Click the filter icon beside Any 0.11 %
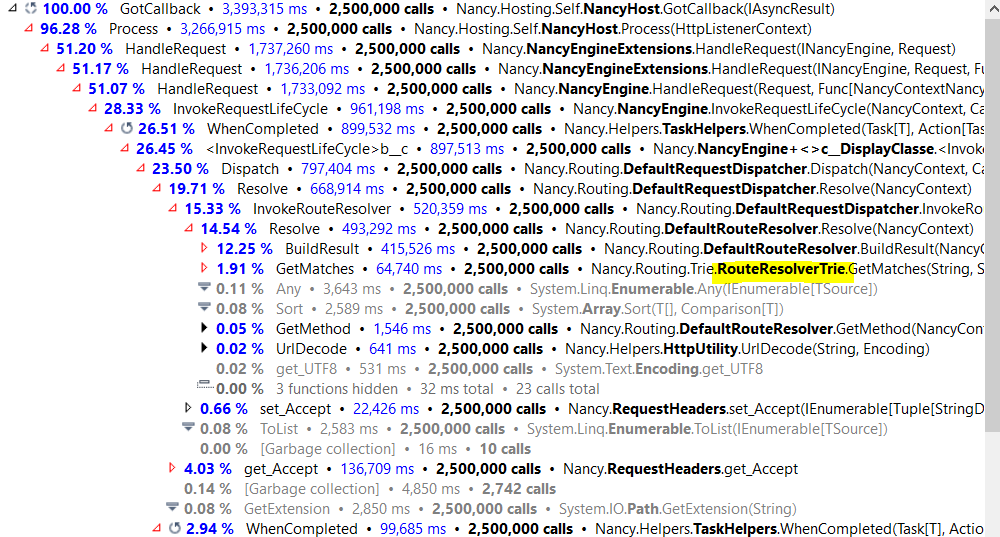The width and height of the screenshot is (1000, 537). [204, 287]
